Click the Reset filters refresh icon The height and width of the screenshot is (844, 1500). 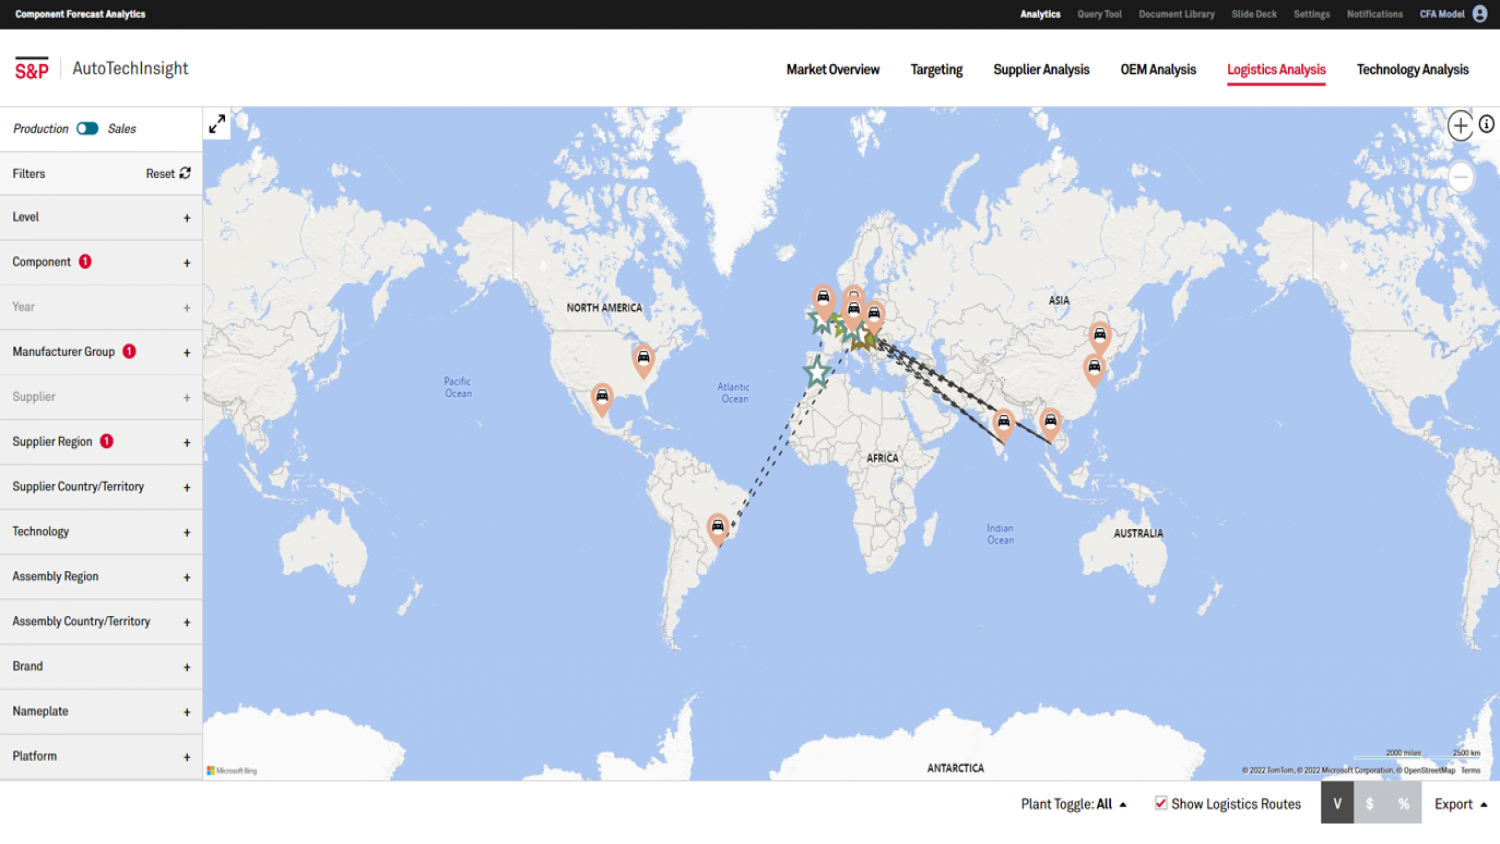coord(185,173)
